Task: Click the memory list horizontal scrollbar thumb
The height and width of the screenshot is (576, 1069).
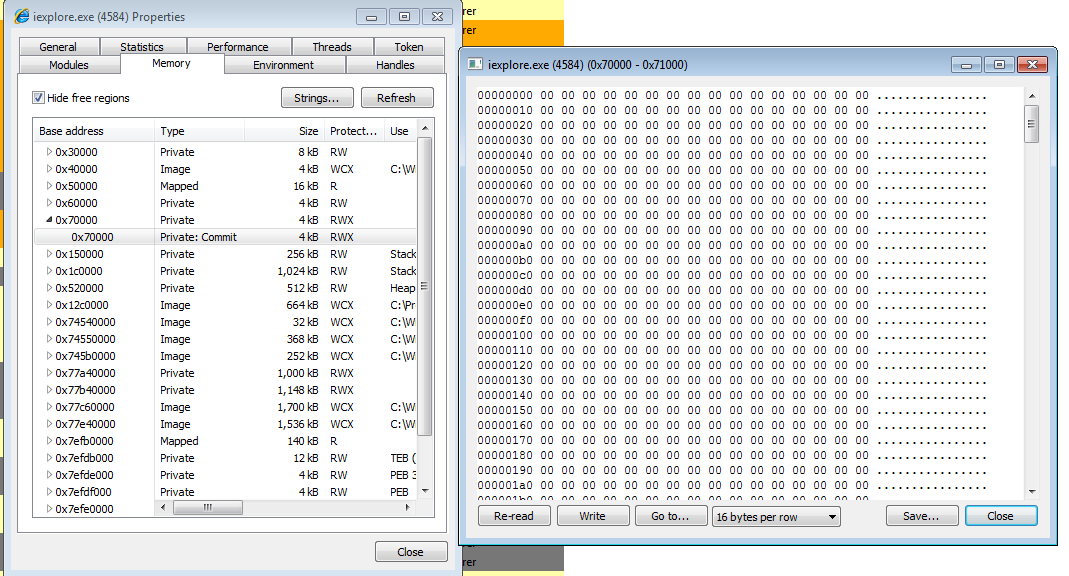Action: tap(208, 507)
